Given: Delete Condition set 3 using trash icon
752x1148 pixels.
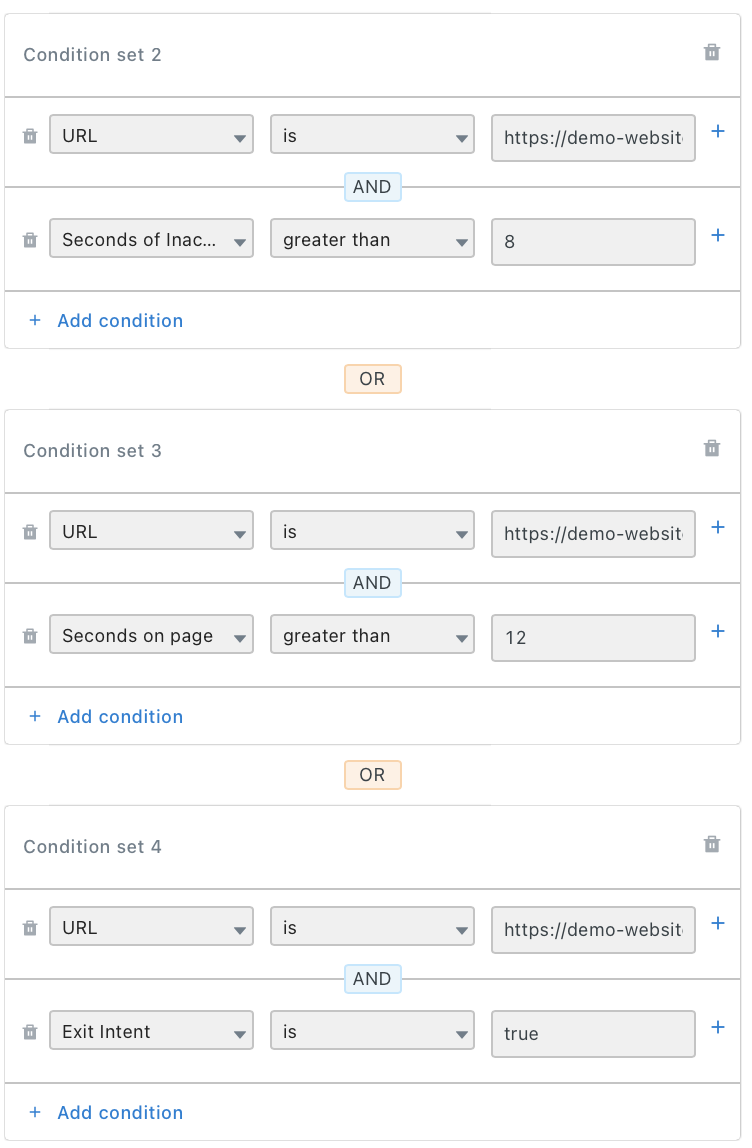Looking at the screenshot, I should (711, 448).
